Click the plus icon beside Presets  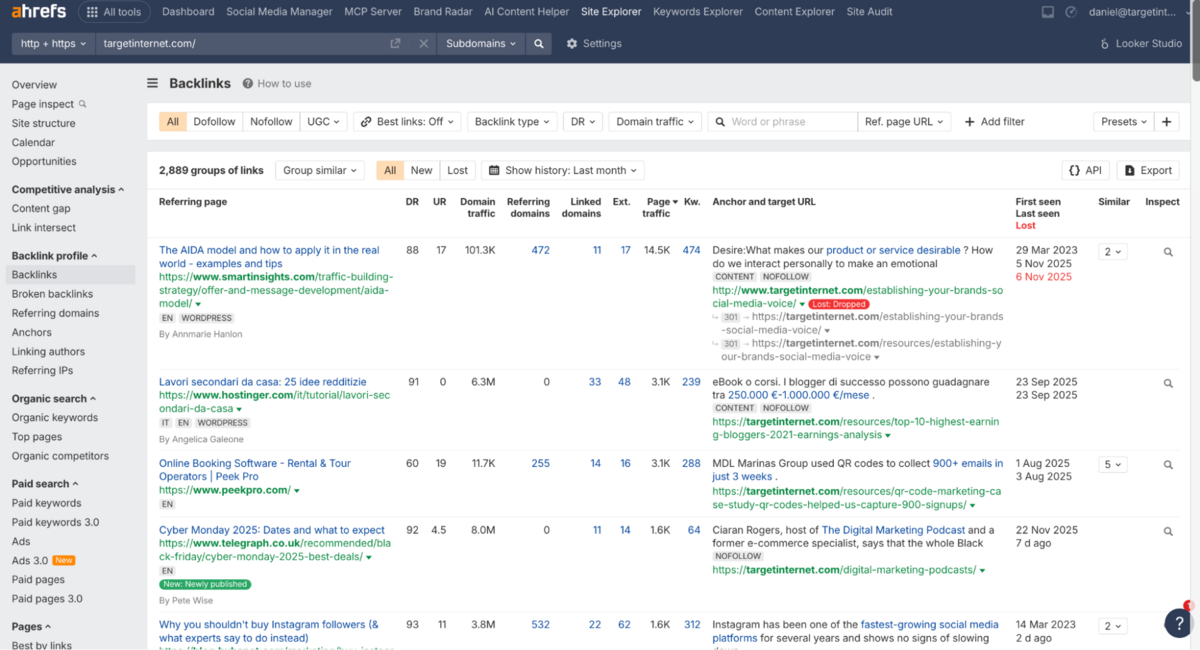[1167, 122]
